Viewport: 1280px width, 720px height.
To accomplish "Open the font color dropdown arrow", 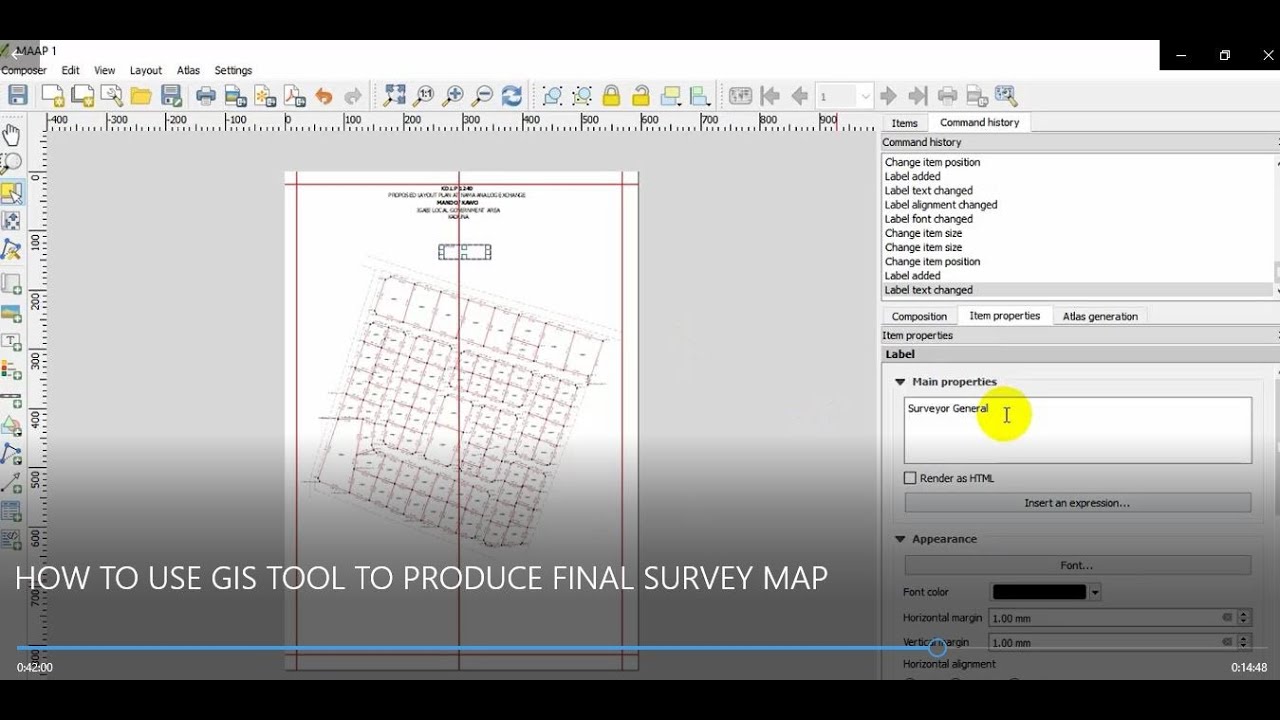I will coord(1095,592).
